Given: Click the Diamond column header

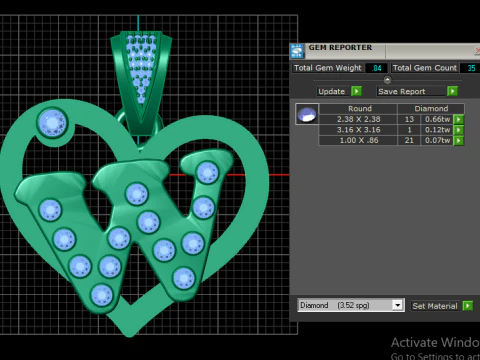Looking at the screenshot, I should 431,109.
